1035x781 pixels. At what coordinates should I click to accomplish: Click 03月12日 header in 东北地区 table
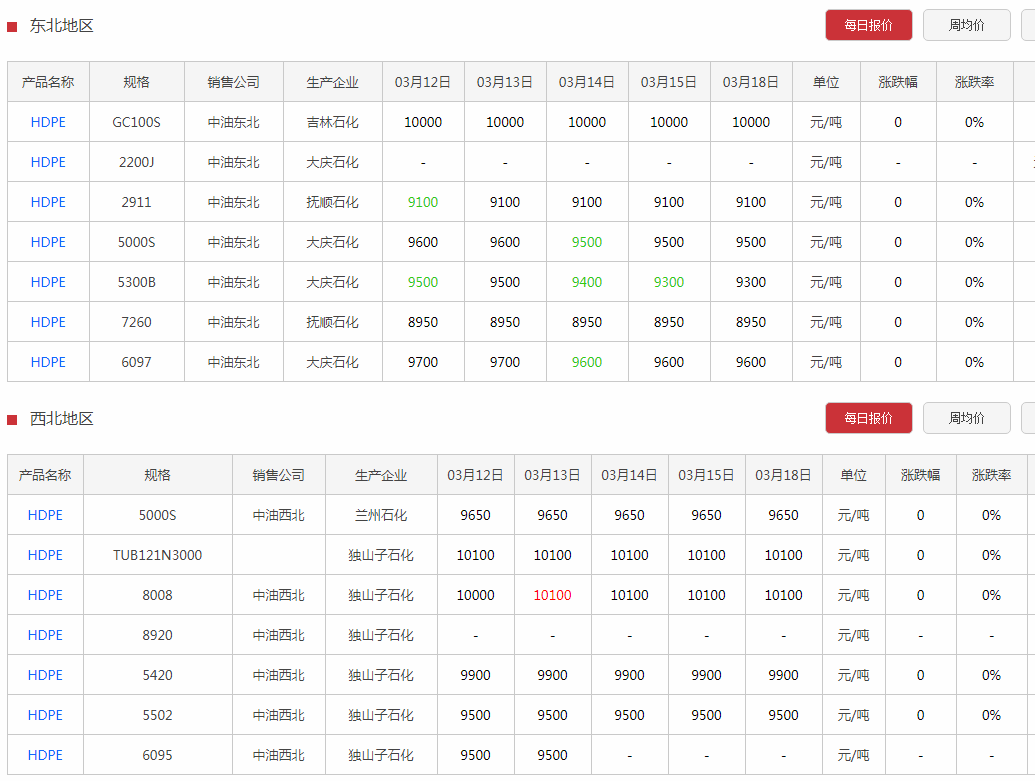click(x=423, y=82)
